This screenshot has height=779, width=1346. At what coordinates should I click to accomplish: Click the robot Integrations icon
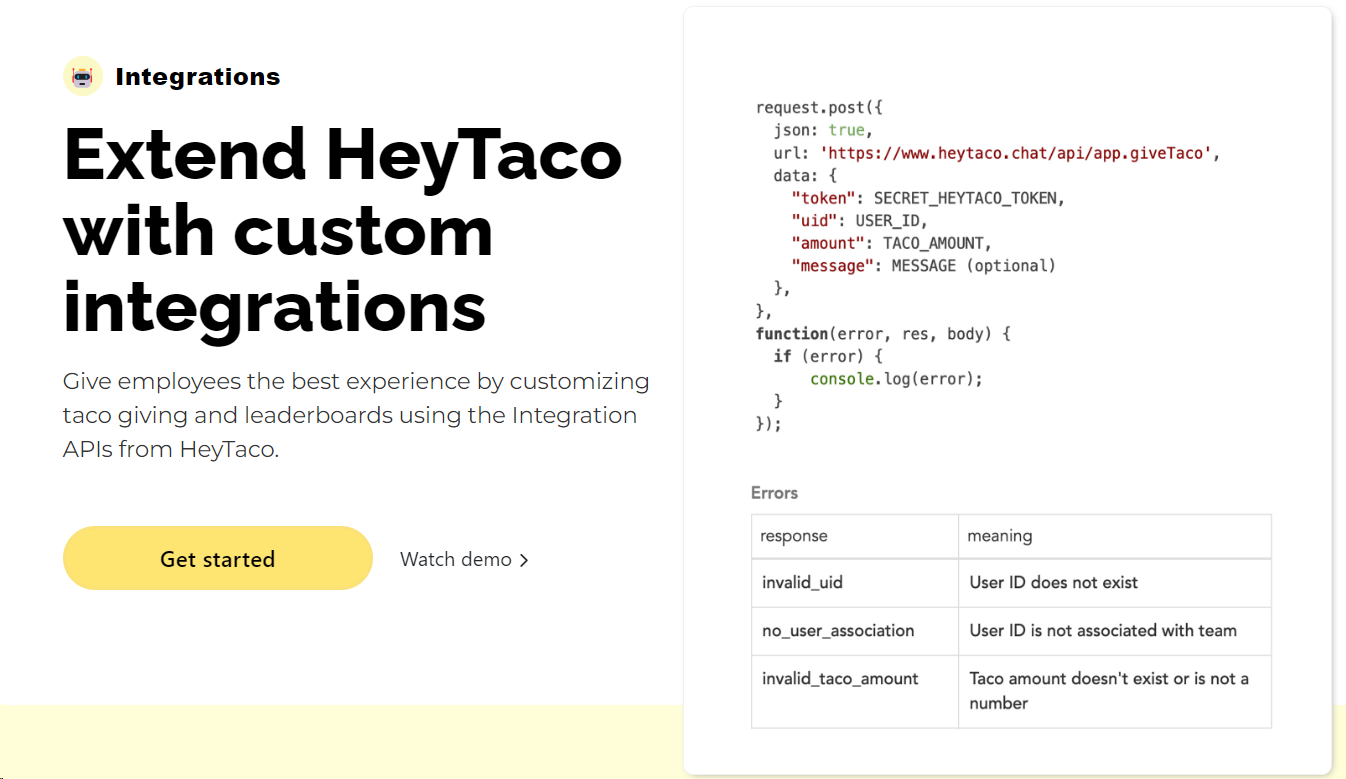(83, 76)
